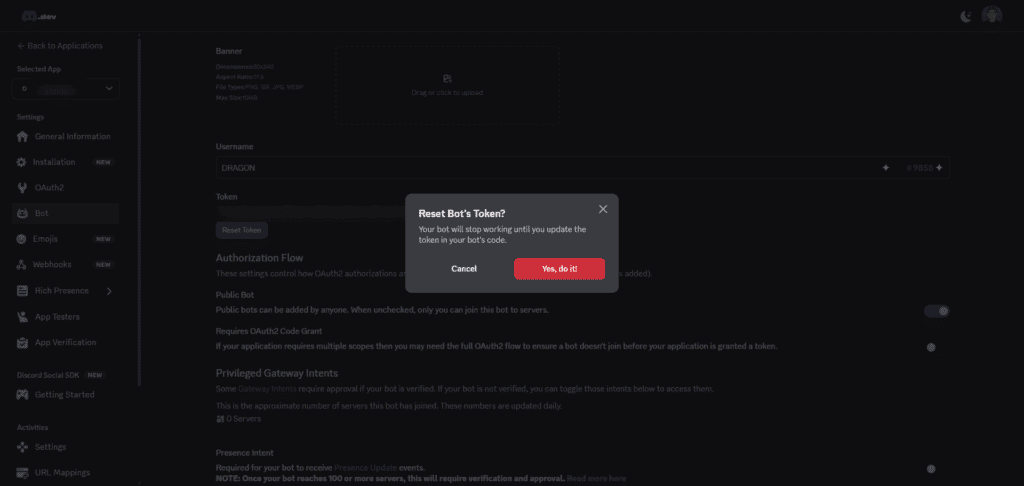Open URL Mappings page

click(65, 472)
